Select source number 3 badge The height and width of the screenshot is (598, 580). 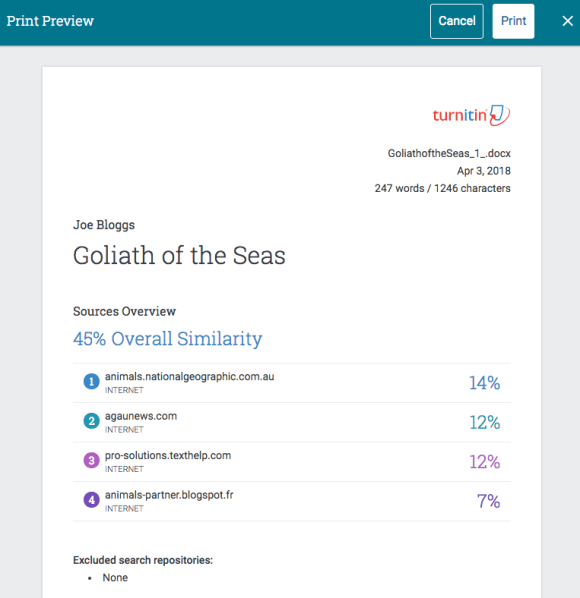tap(92, 460)
